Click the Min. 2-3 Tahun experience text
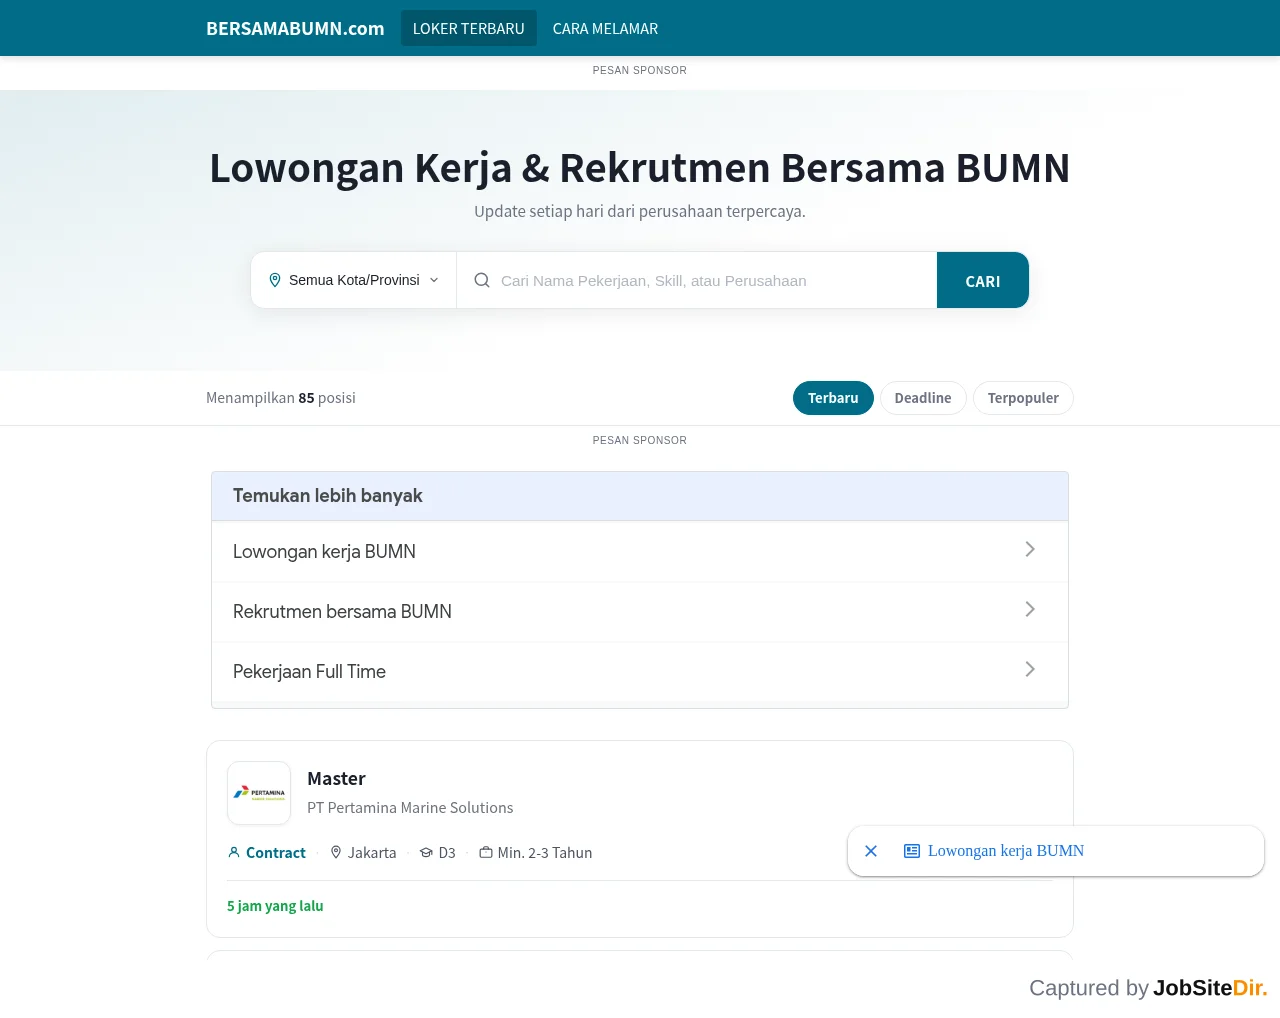Image resolution: width=1280 pixels, height=1018 pixels. (x=545, y=853)
